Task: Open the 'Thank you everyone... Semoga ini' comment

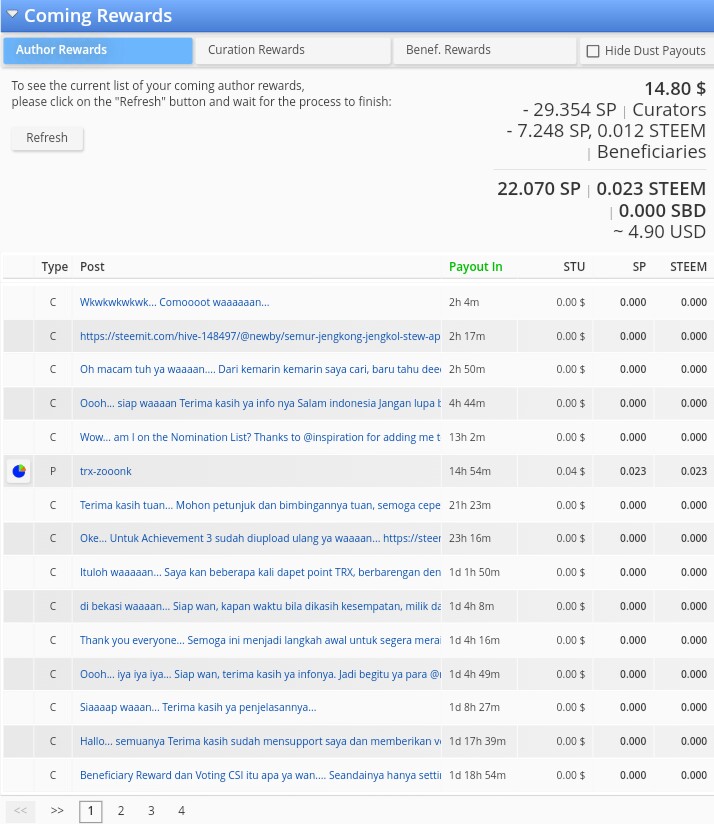Action: (x=260, y=641)
